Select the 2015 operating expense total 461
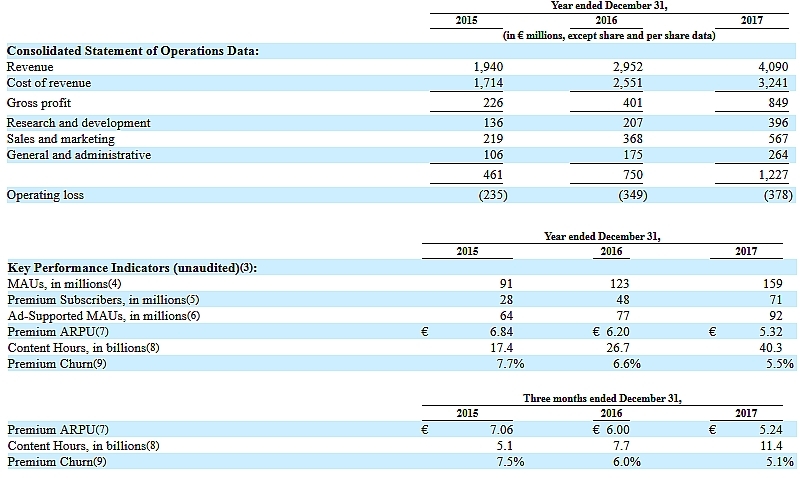This screenshot has width=800, height=478. click(x=493, y=175)
